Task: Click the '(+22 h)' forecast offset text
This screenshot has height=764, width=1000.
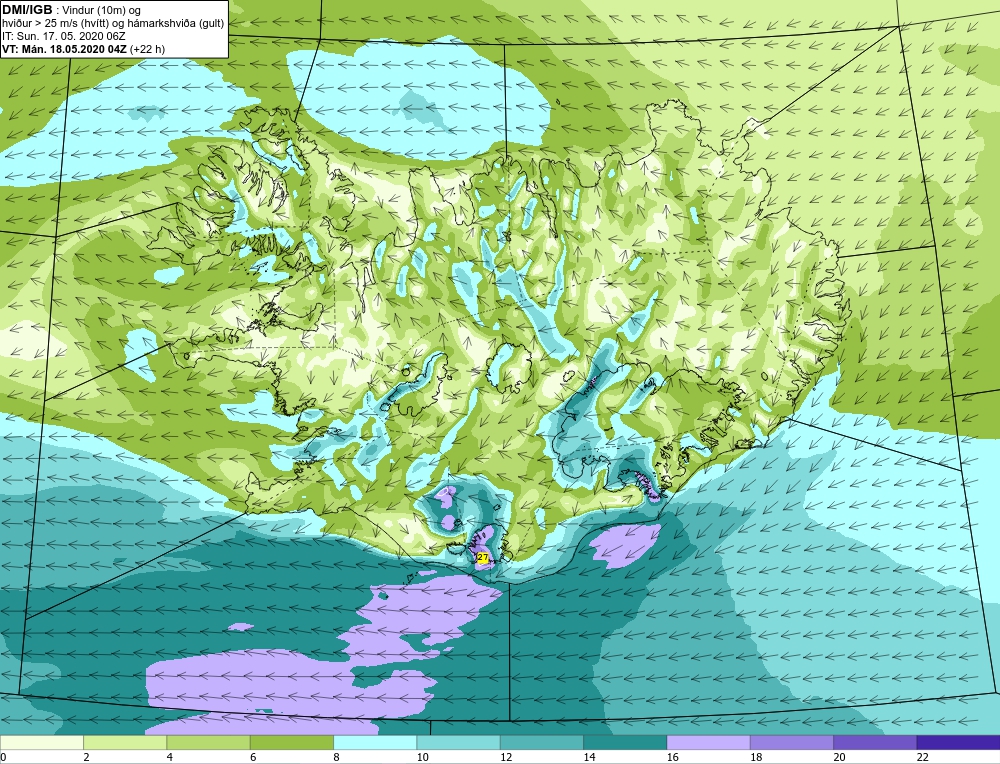Action: pyautogui.click(x=147, y=49)
